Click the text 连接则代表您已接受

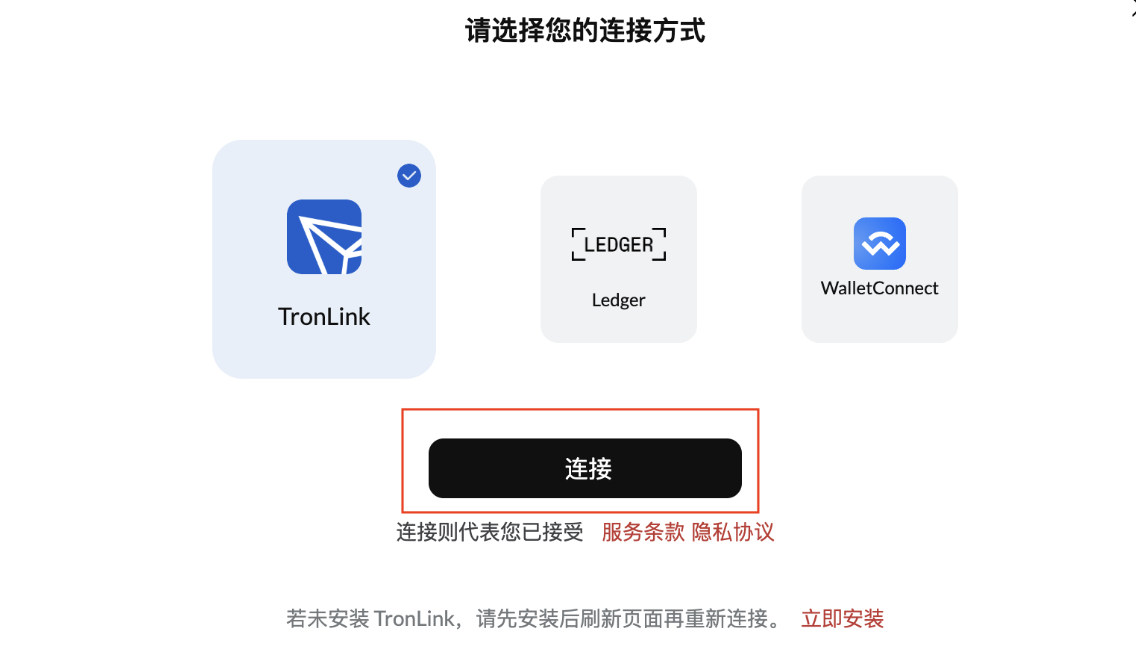coord(490,532)
